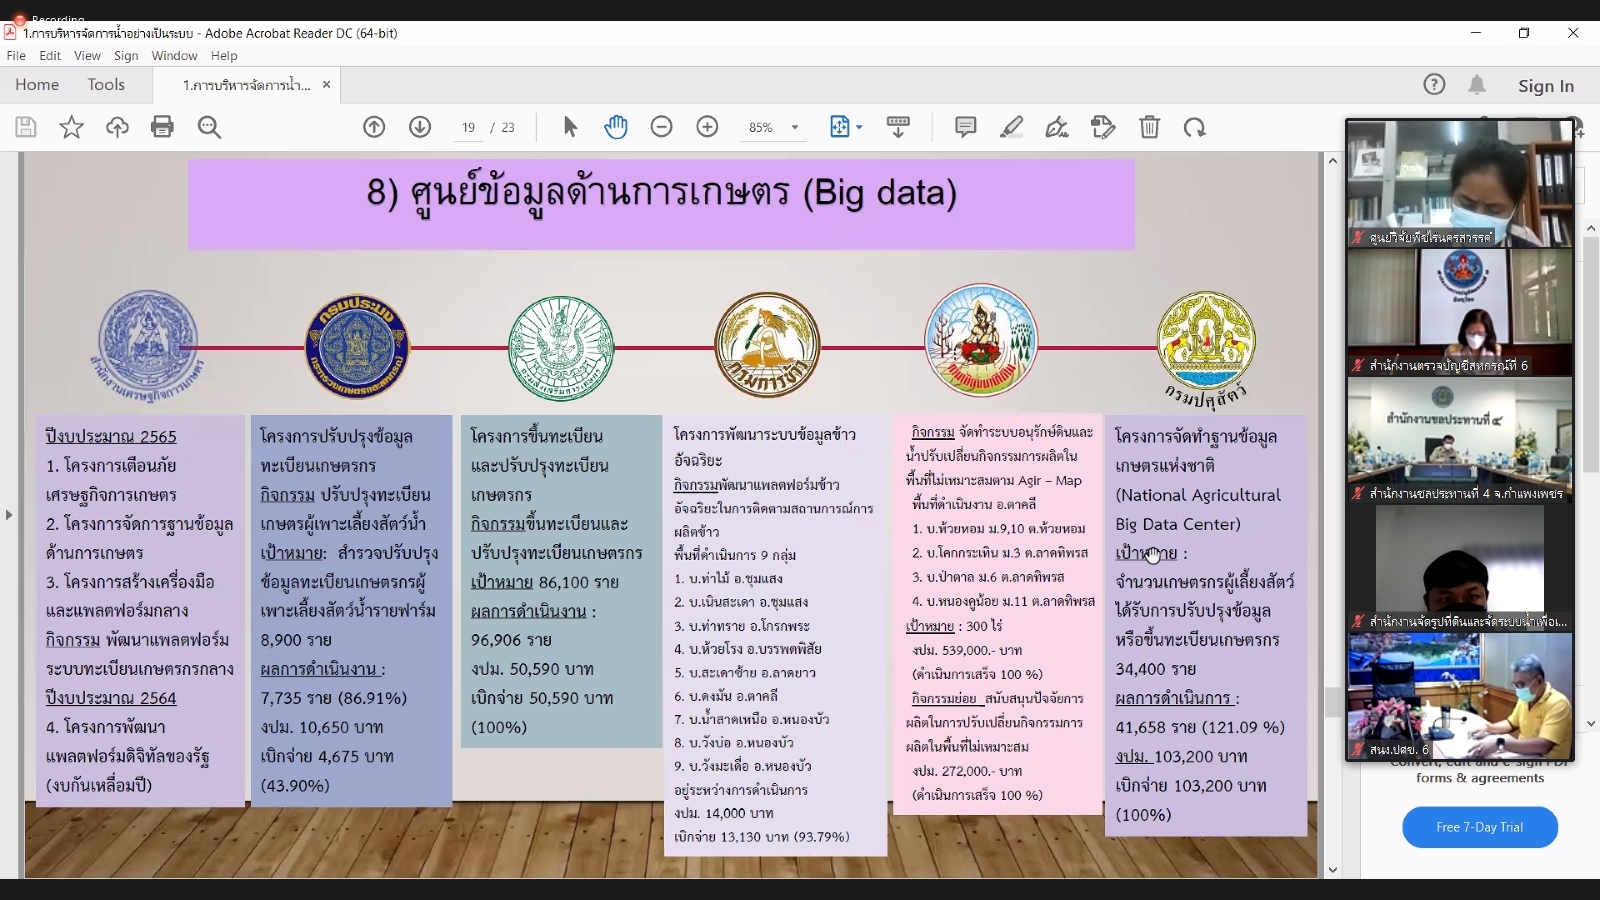Select สำนักงานตรวจบัญชีสหกรณ์ที่ 6 video thumbnail
The image size is (1600, 900).
pyautogui.click(x=1459, y=312)
